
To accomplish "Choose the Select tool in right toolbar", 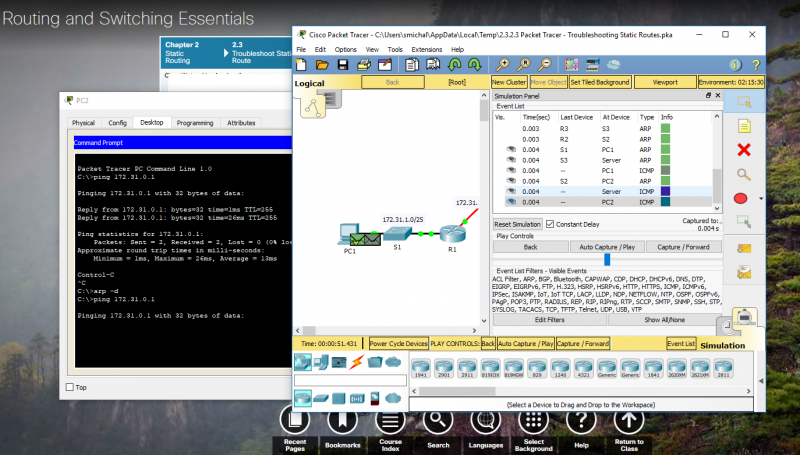I will click(x=744, y=102).
